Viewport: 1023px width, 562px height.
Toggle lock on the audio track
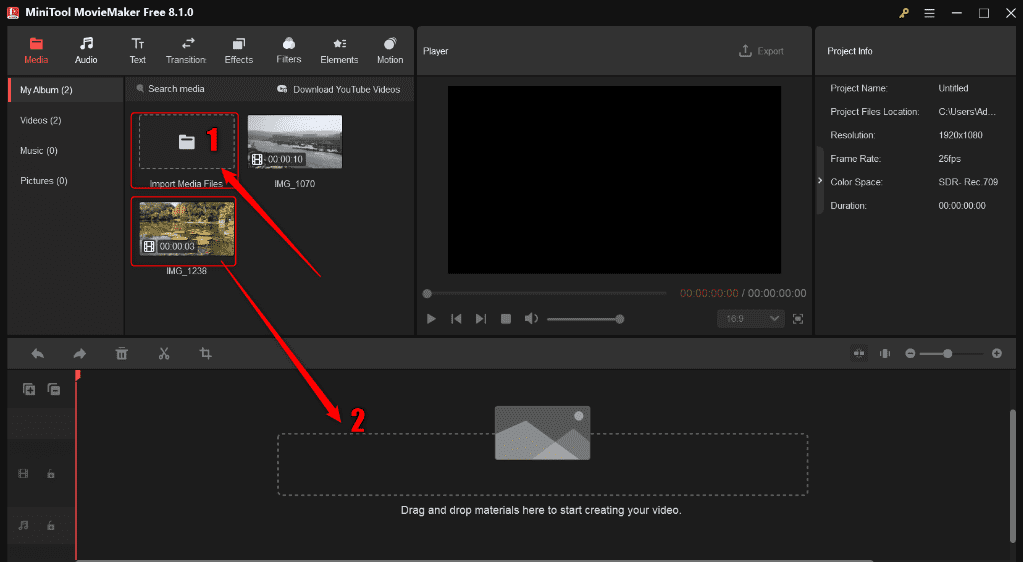[x=50, y=525]
